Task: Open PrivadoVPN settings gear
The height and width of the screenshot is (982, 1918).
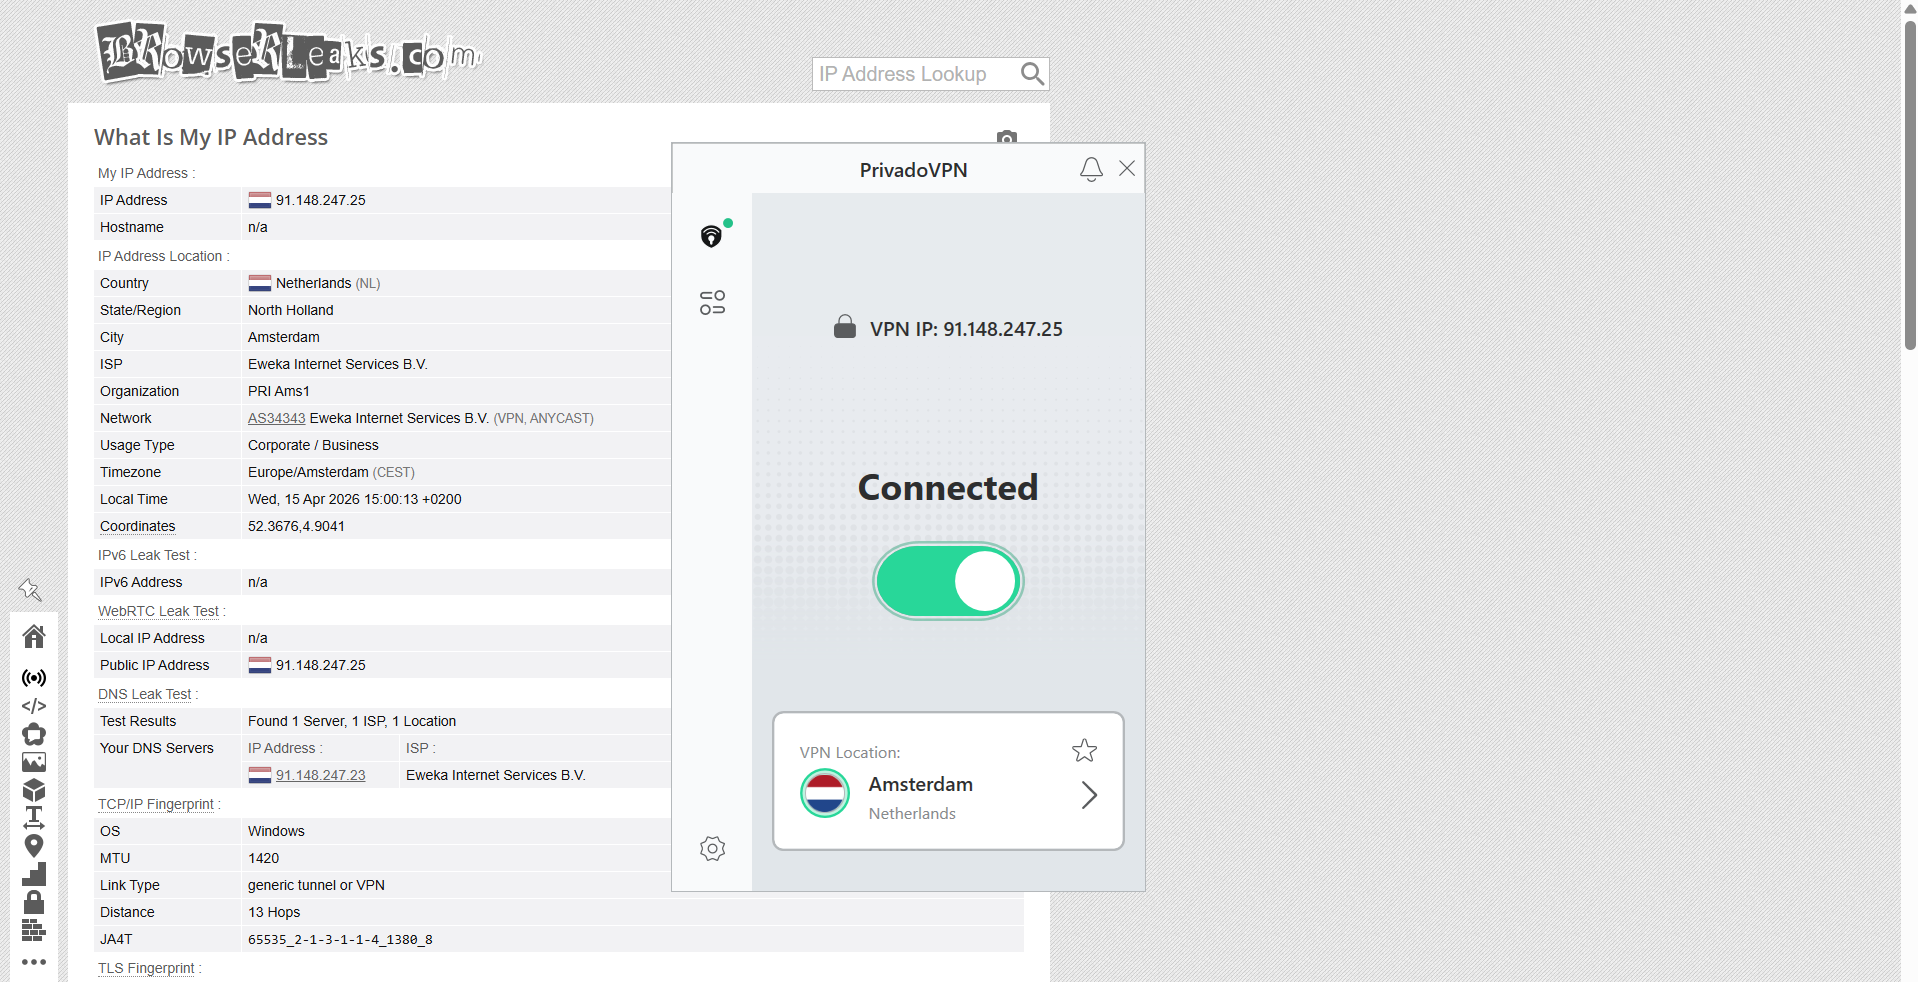Action: tap(713, 848)
